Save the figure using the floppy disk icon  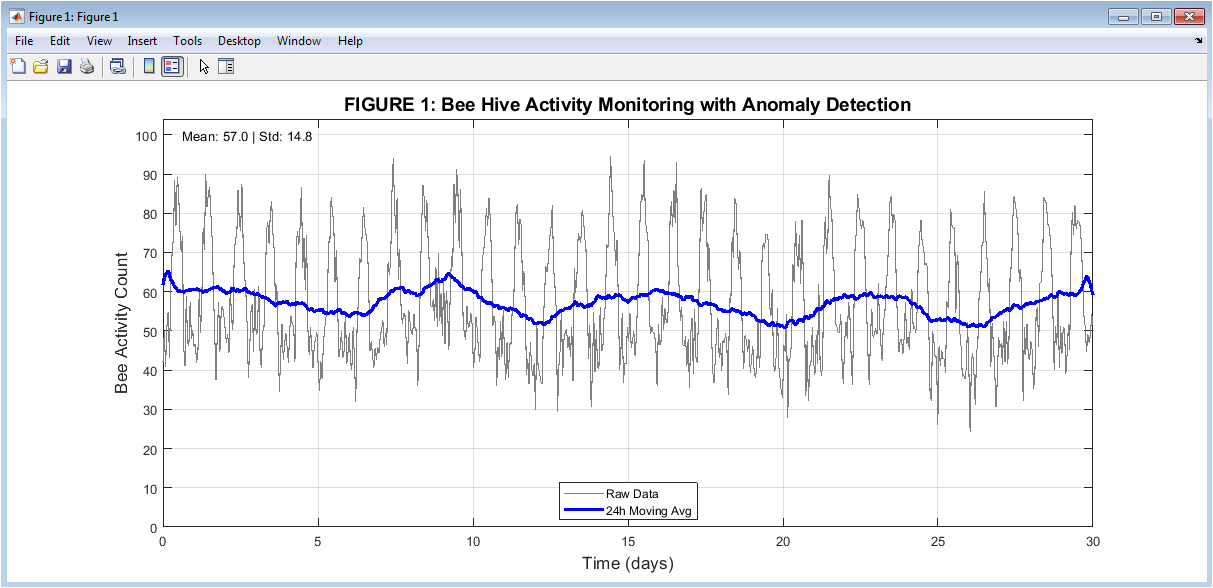tap(64, 67)
